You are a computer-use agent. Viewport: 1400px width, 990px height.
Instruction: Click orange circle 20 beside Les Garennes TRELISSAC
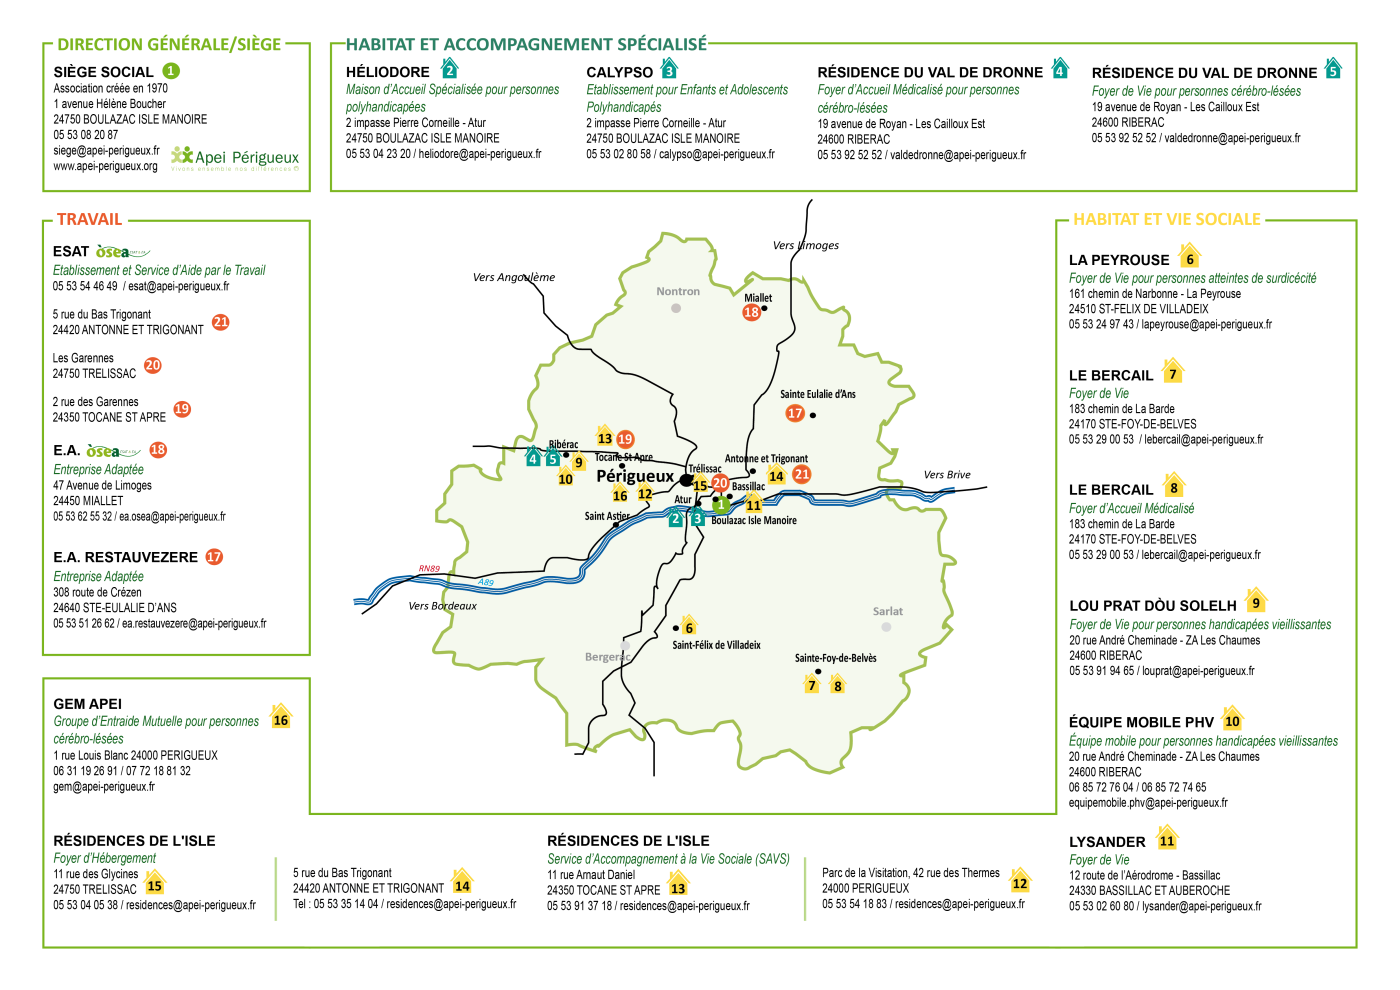(x=153, y=365)
